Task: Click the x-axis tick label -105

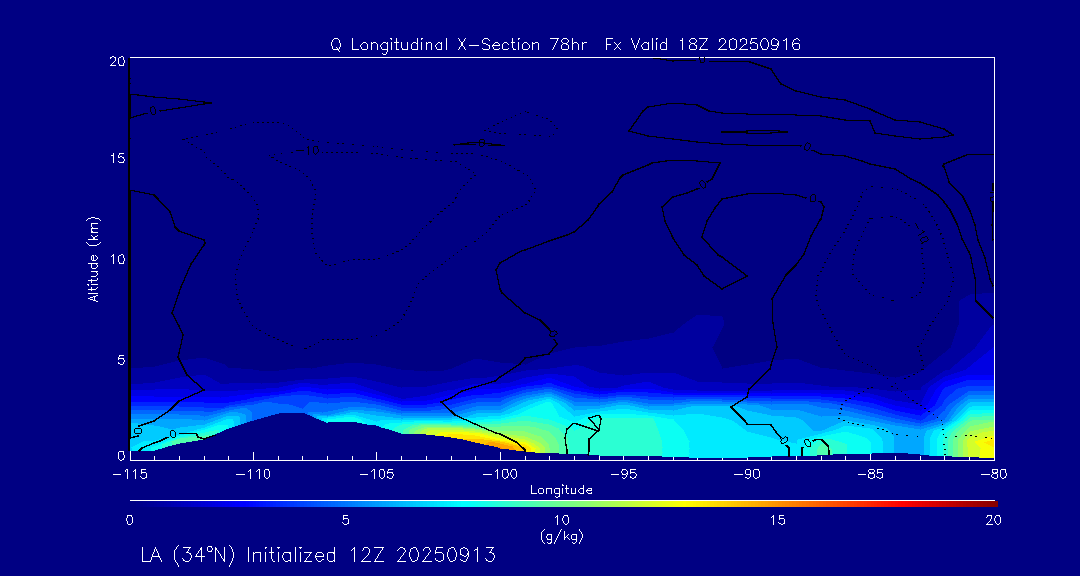Action: [x=377, y=475]
